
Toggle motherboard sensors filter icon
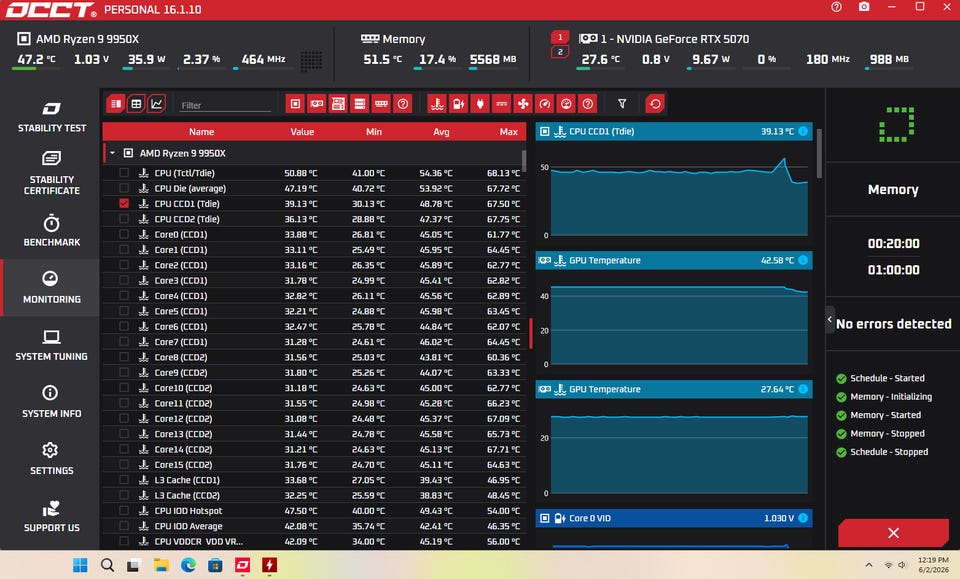pyautogui.click(x=338, y=104)
